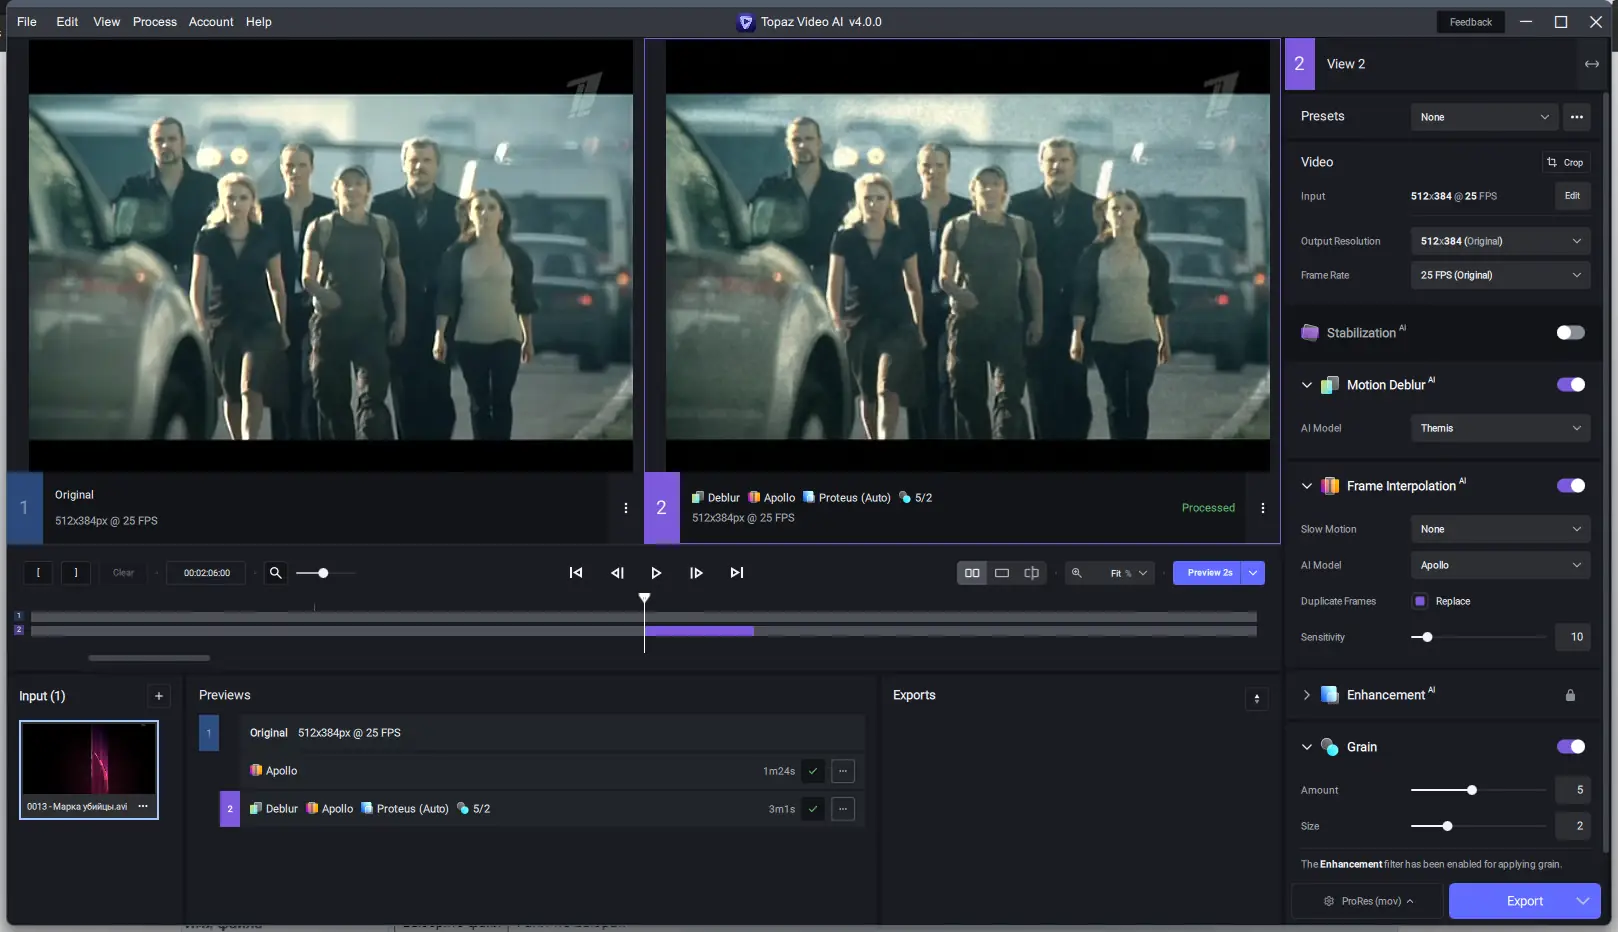Screen dimensions: 1618x932
Task: Open the Account menu
Action: pyautogui.click(x=211, y=22)
